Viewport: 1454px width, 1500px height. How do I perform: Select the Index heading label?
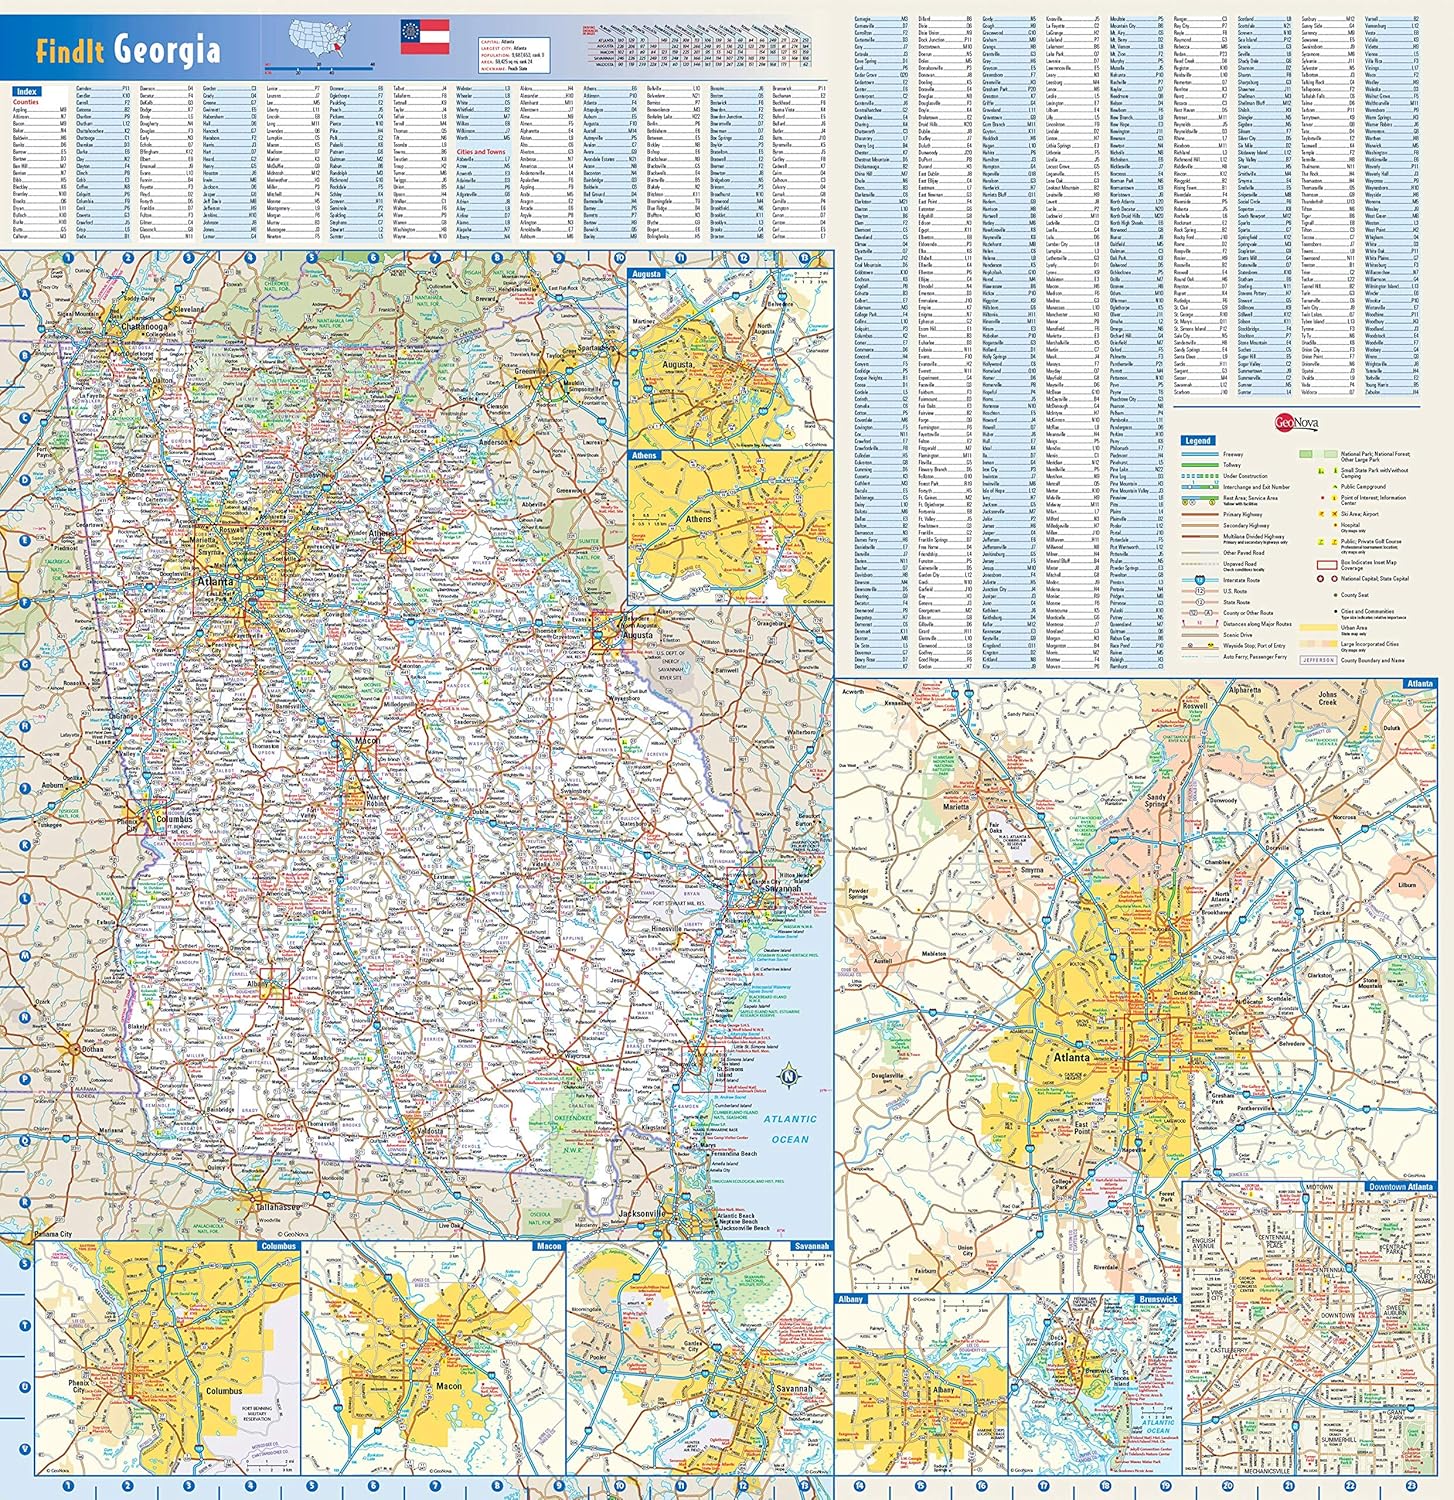(26, 91)
